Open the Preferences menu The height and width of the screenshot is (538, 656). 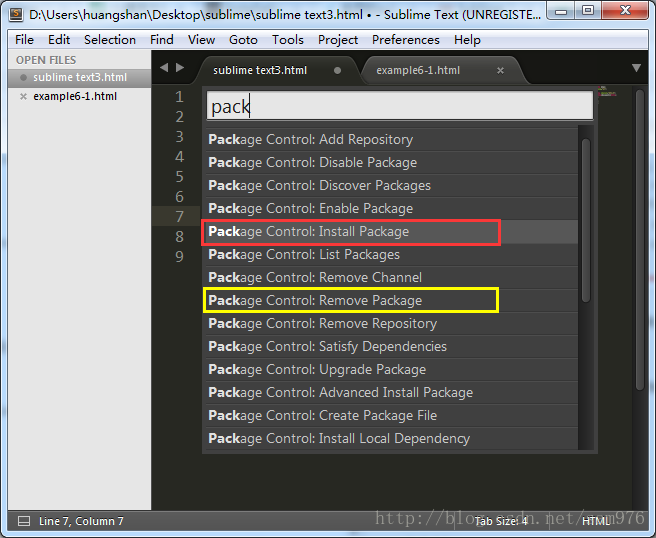[x=406, y=40]
